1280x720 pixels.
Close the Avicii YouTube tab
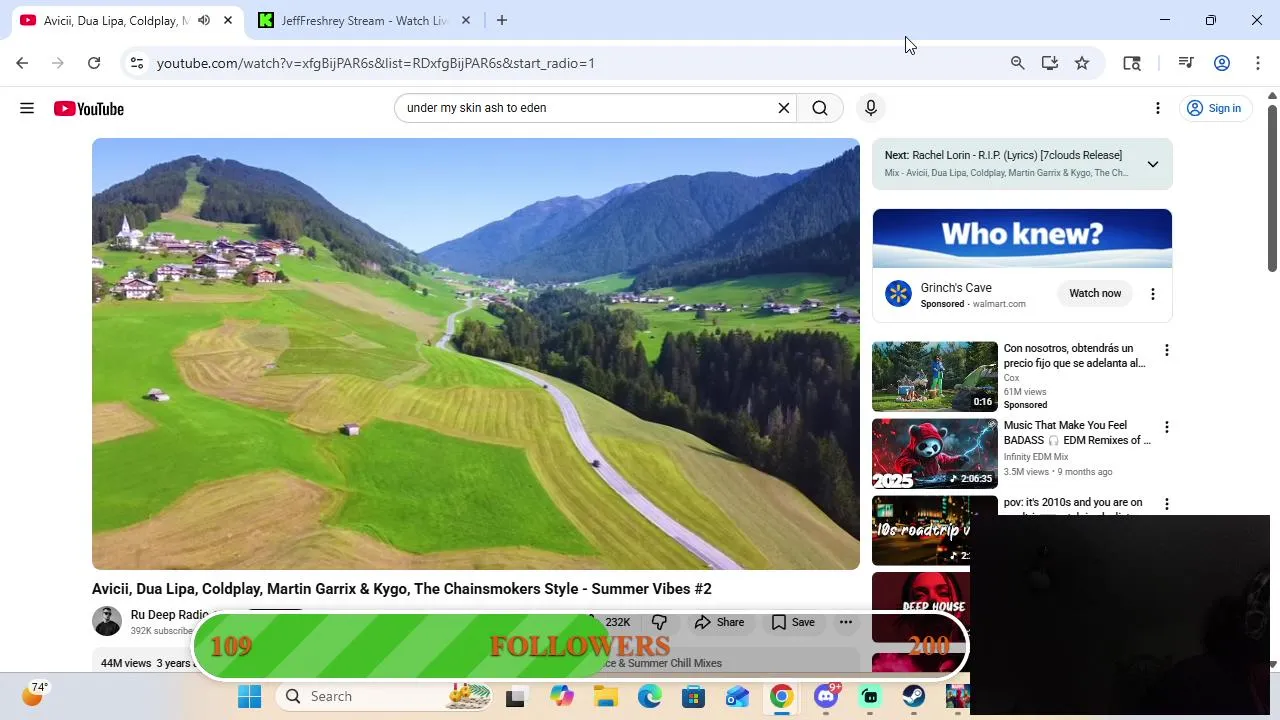click(x=228, y=20)
